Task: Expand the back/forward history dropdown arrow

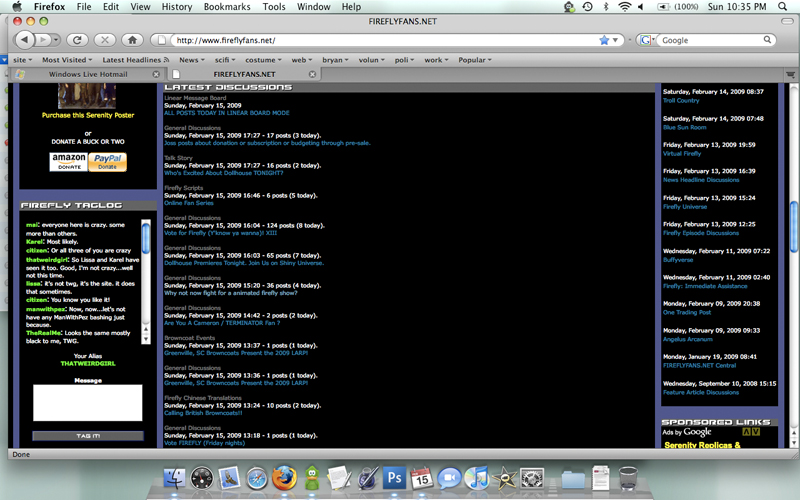Action: pos(56,40)
